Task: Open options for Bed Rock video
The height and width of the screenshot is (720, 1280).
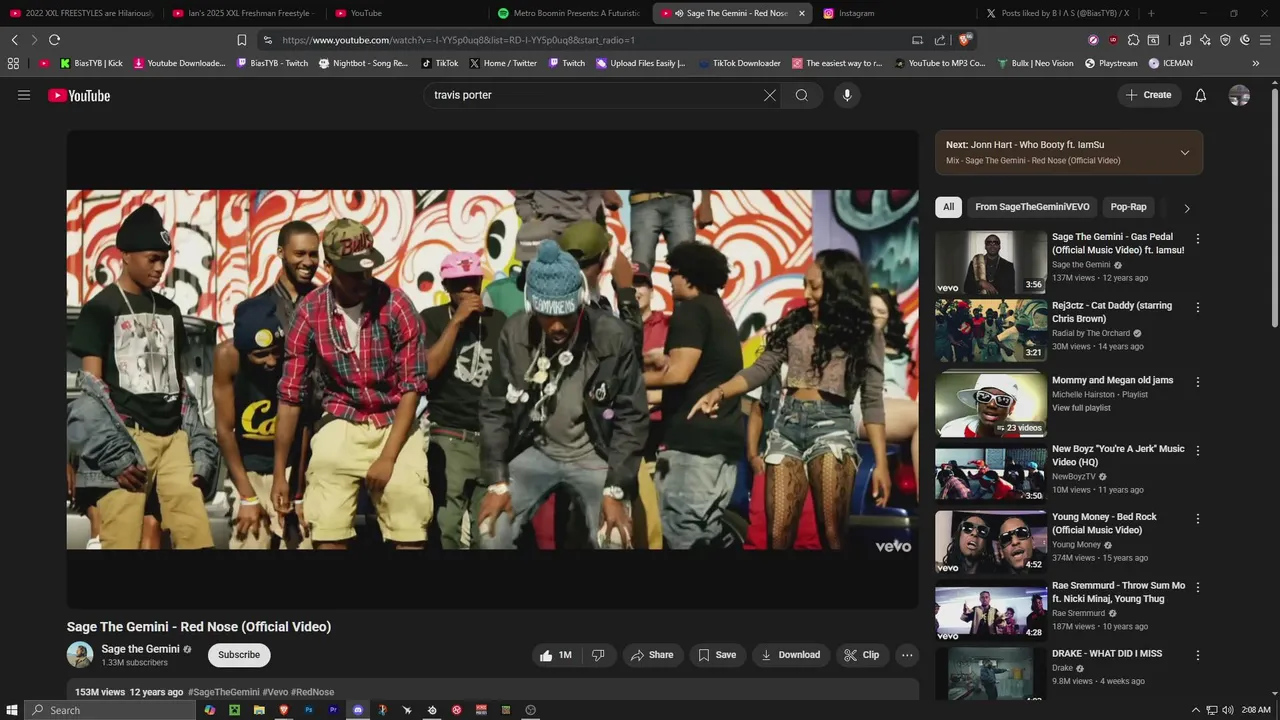Action: pos(1197,519)
